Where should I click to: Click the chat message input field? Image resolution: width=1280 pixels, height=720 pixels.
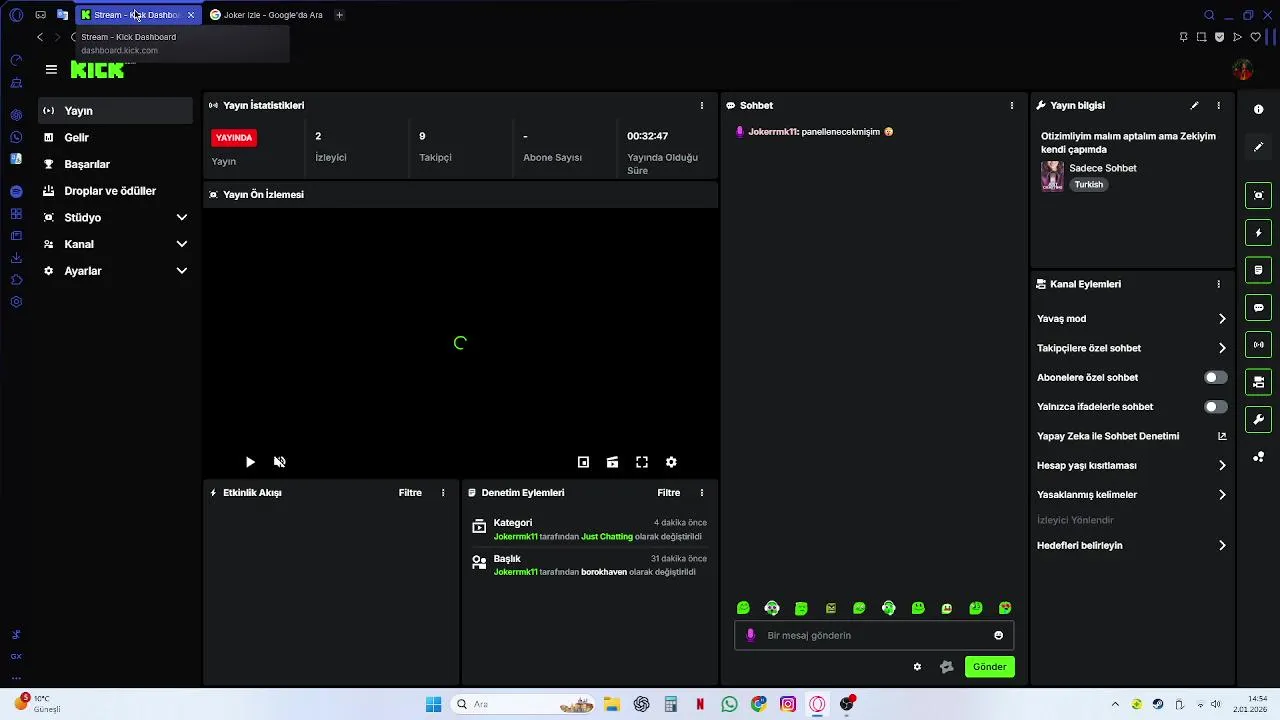click(x=875, y=635)
